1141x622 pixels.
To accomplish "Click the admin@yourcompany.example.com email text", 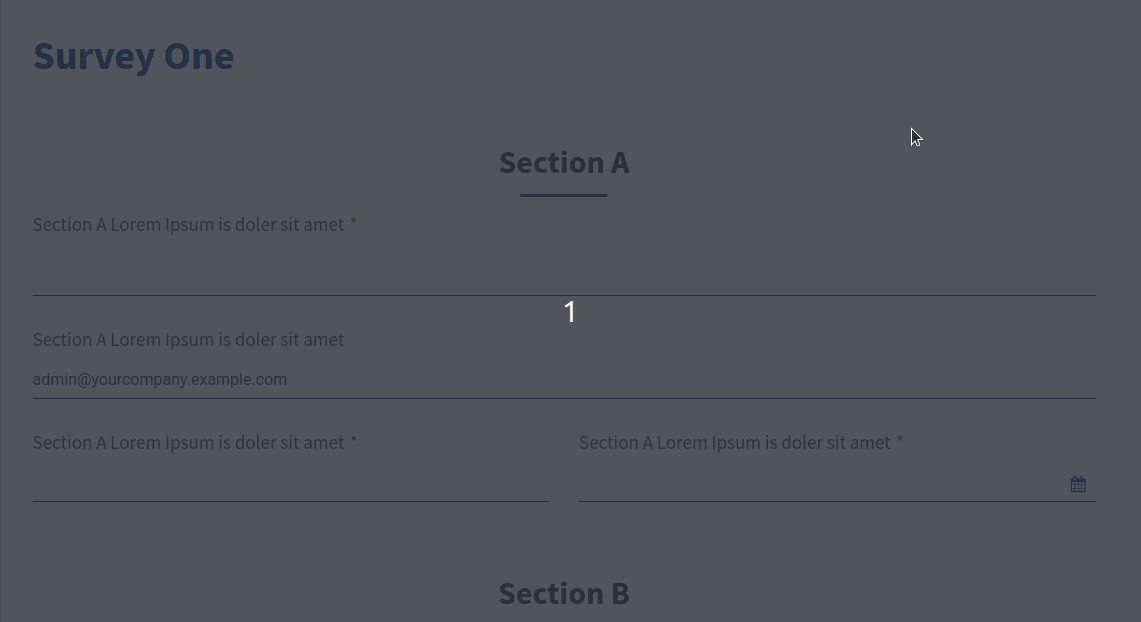I will pyautogui.click(x=160, y=380).
